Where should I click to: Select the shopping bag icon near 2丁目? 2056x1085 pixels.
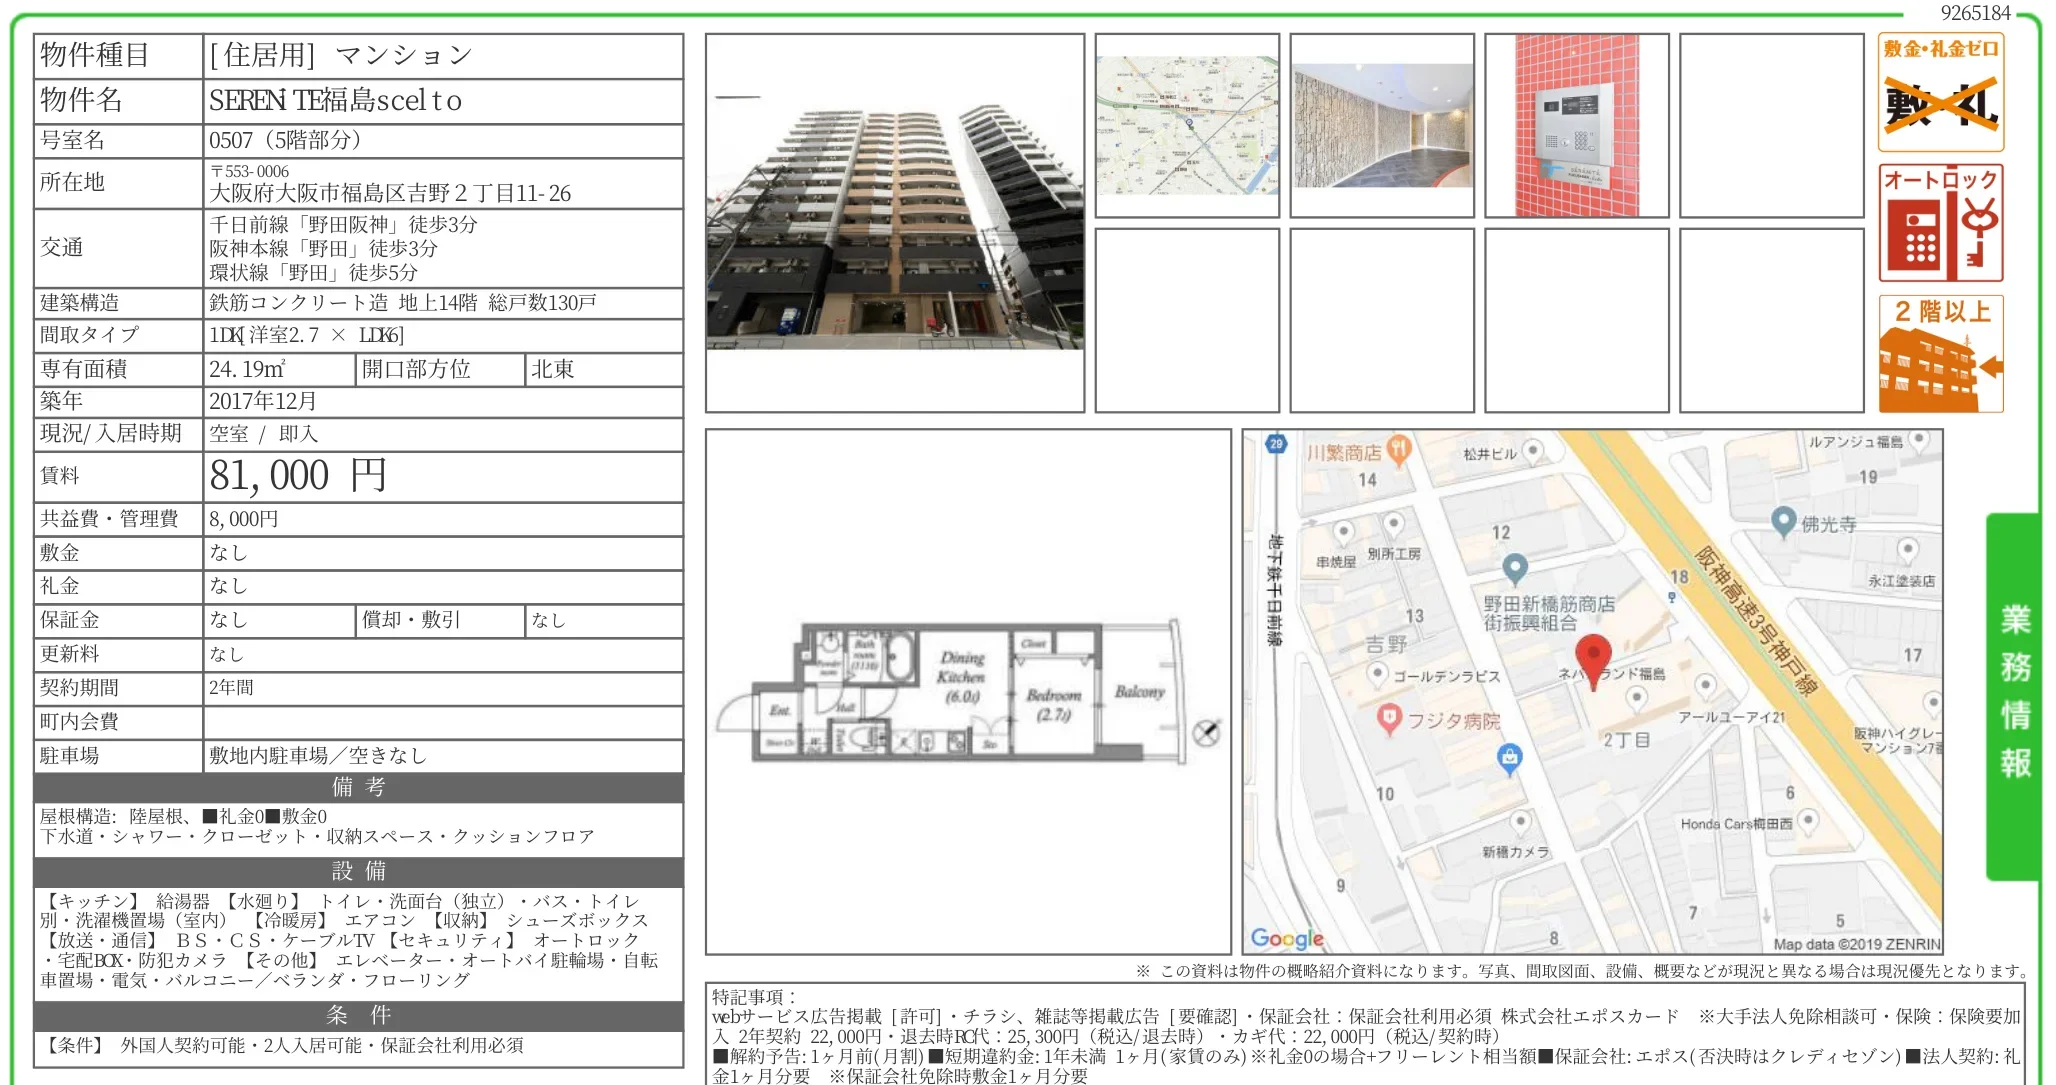[x=1510, y=758]
